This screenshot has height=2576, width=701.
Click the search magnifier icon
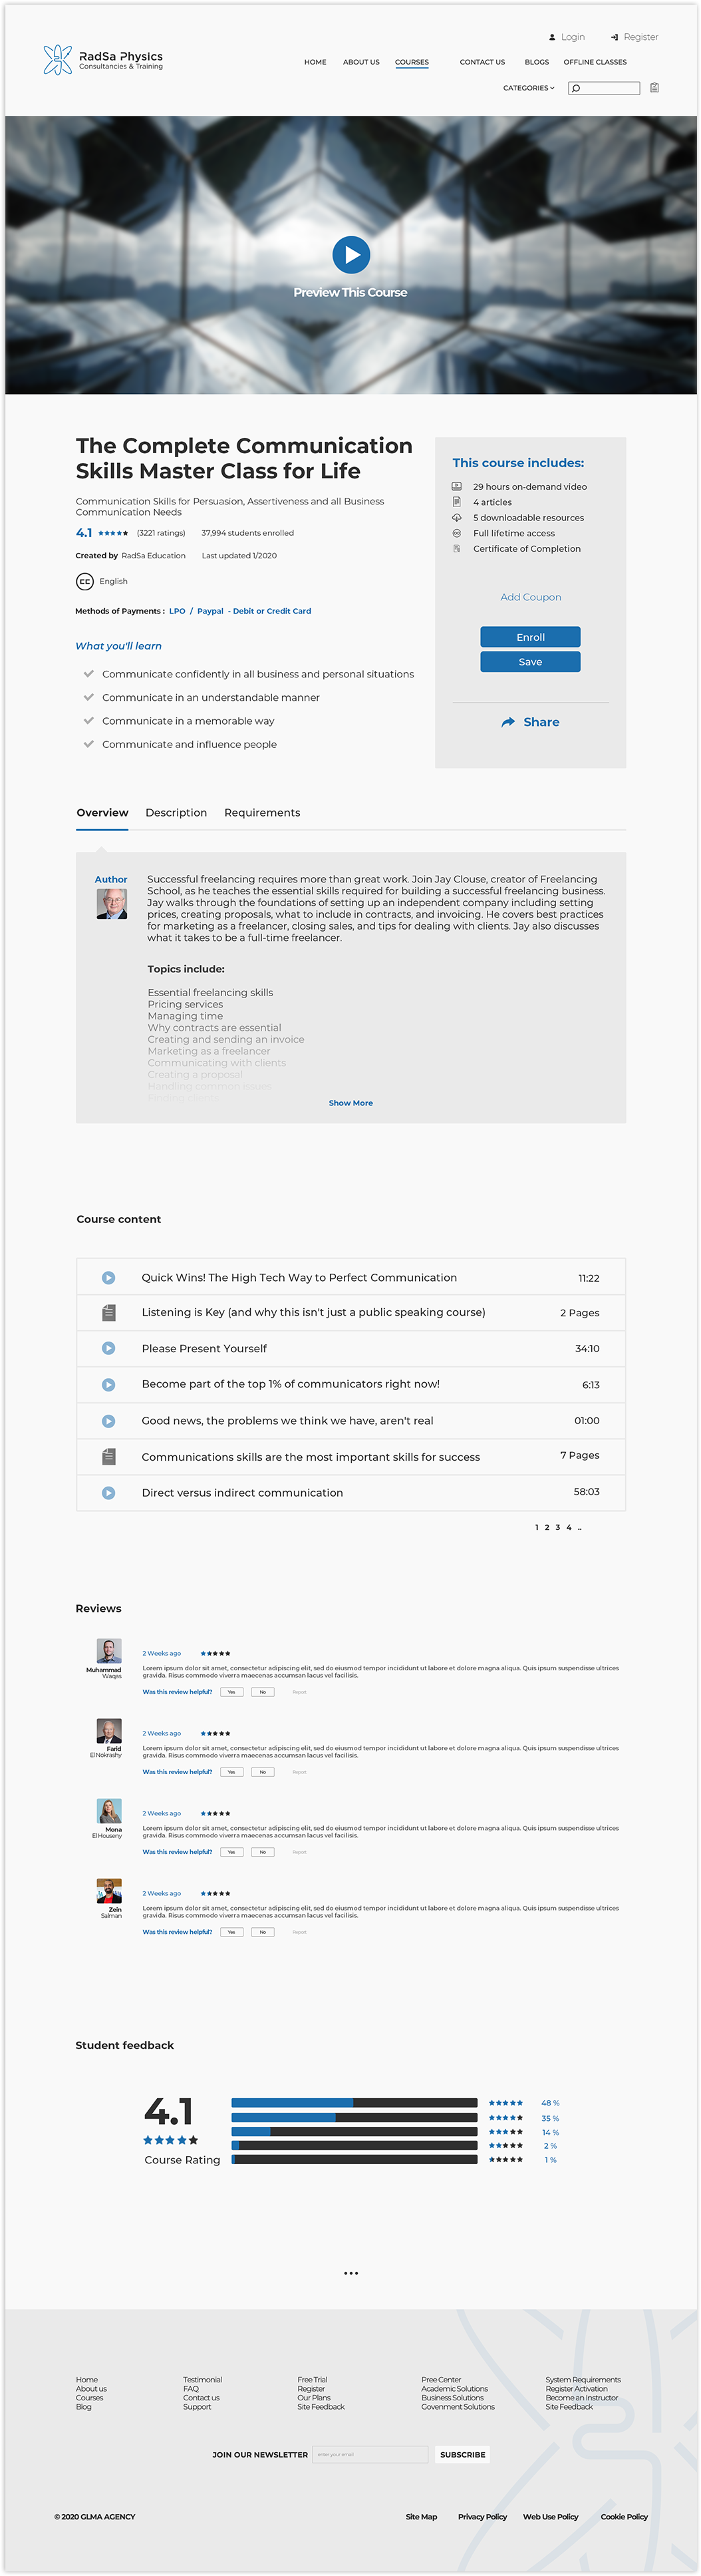point(576,89)
